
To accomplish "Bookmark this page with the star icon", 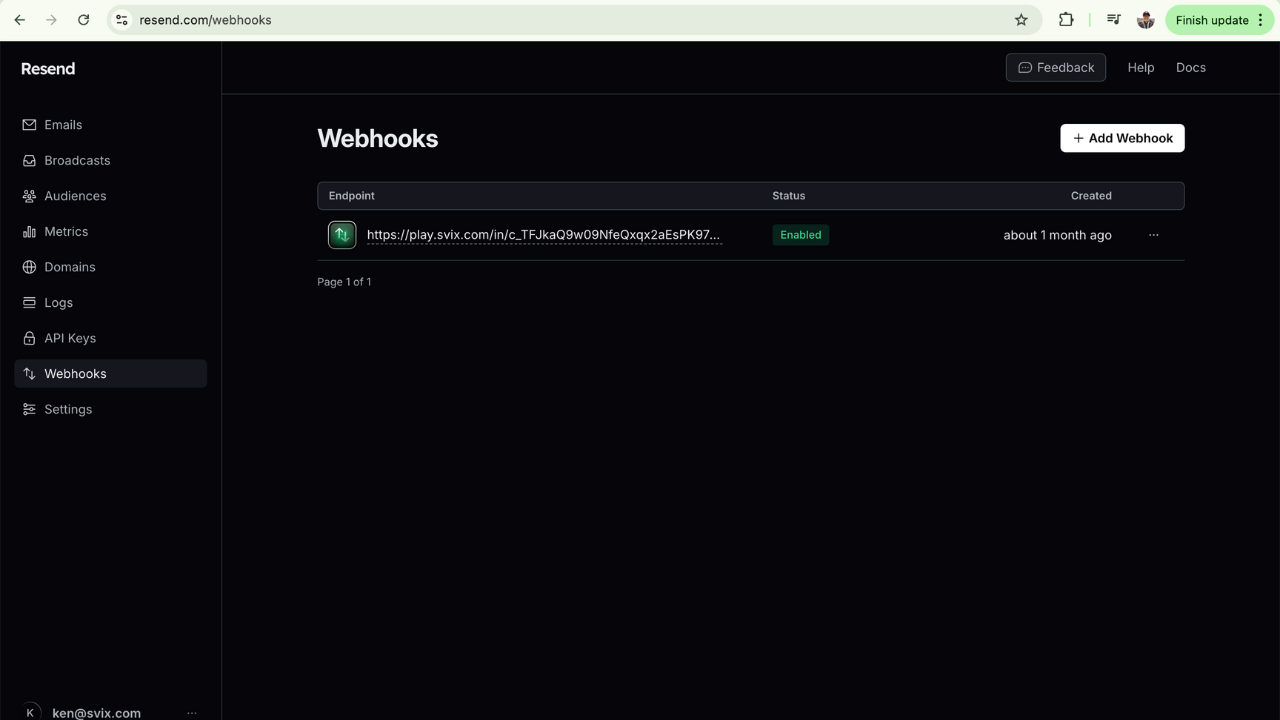I will pyautogui.click(x=1021, y=20).
